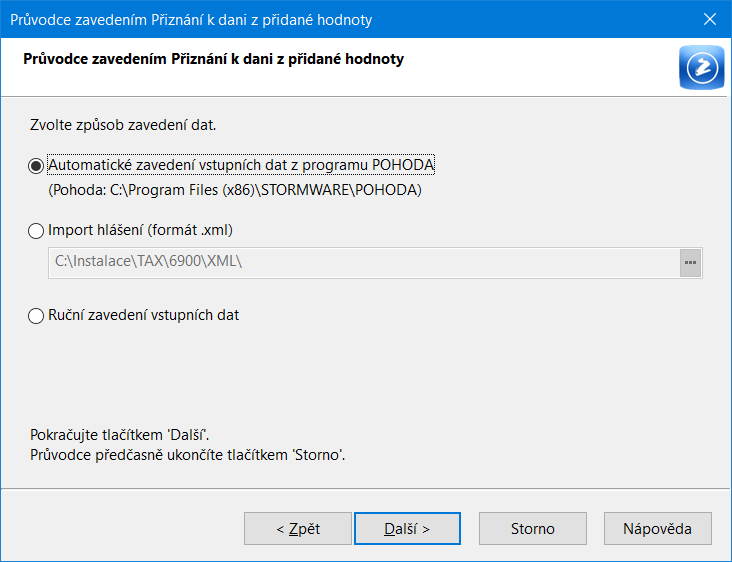
Task: Click the 'Zvolte způsob zavedení dat.' instruction
Action: pos(123,125)
